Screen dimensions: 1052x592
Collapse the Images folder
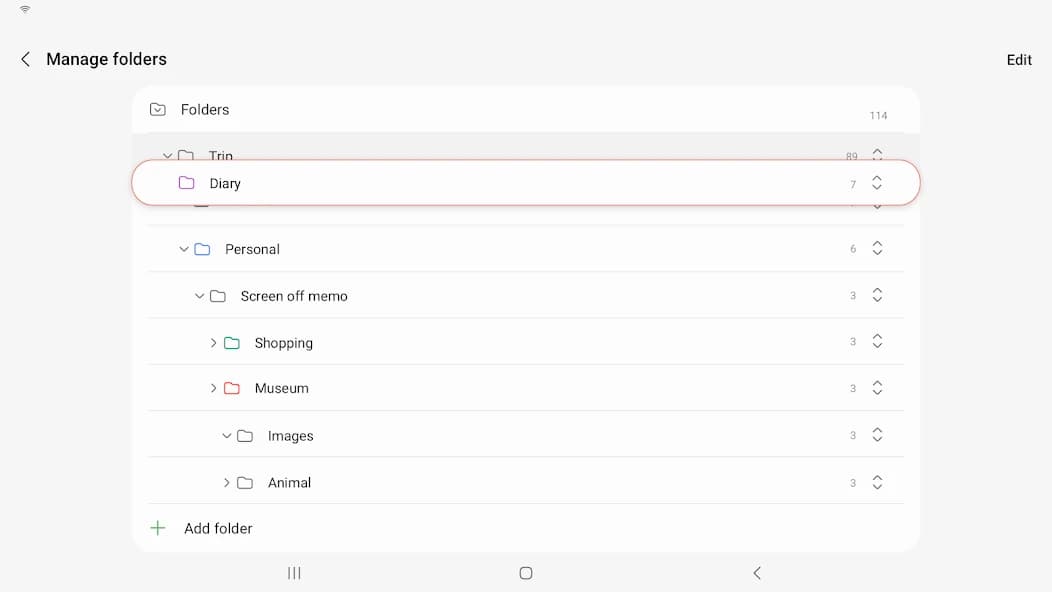[x=228, y=436]
